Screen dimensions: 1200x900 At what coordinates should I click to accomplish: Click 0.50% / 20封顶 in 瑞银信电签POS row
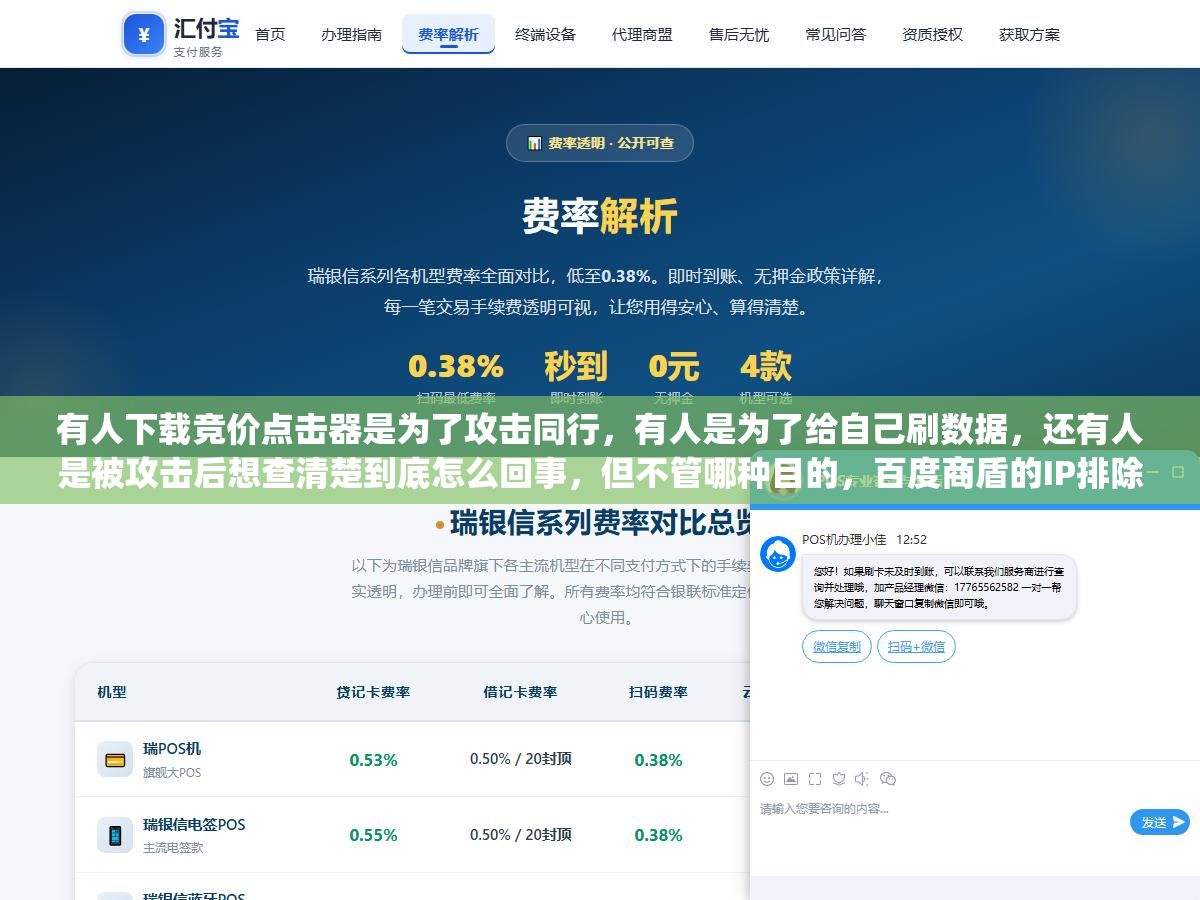click(521, 834)
